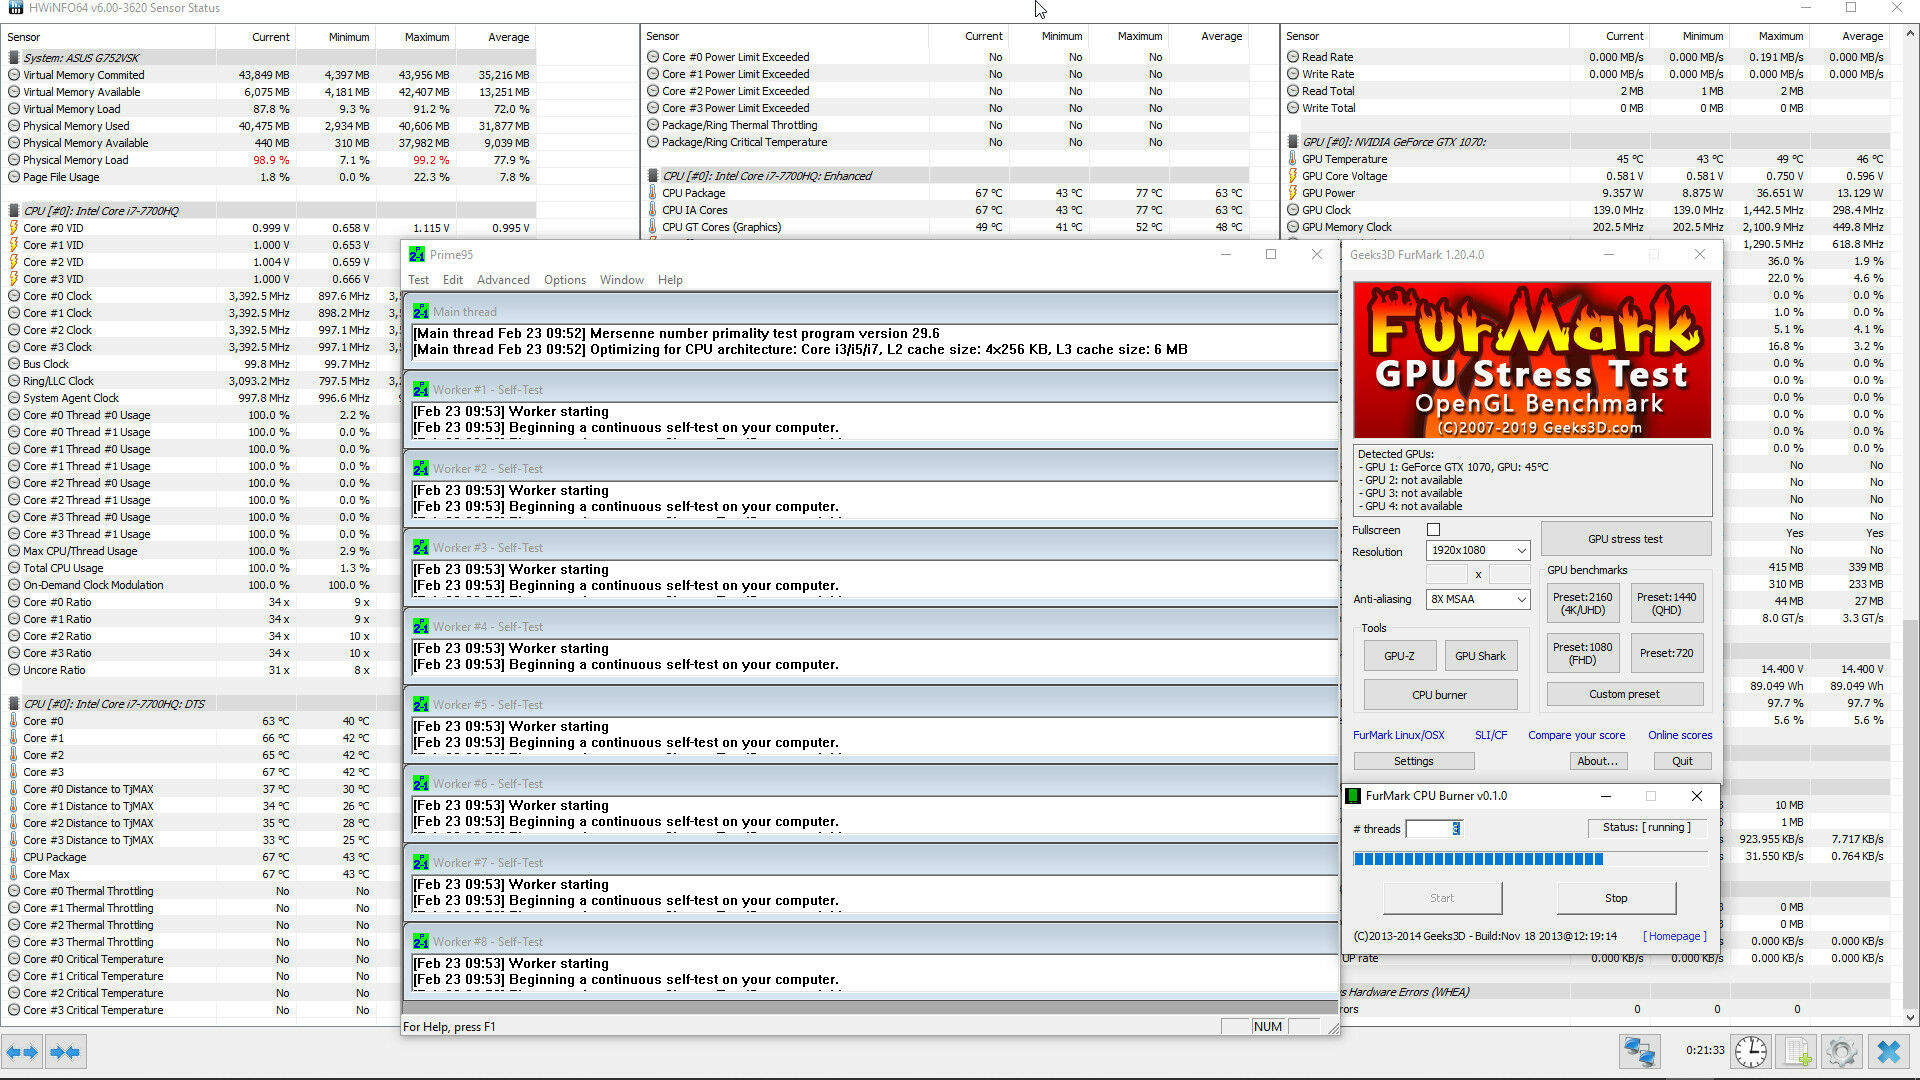
Task: Click the FurMark GPU Stress Test banner
Action: [1531, 360]
